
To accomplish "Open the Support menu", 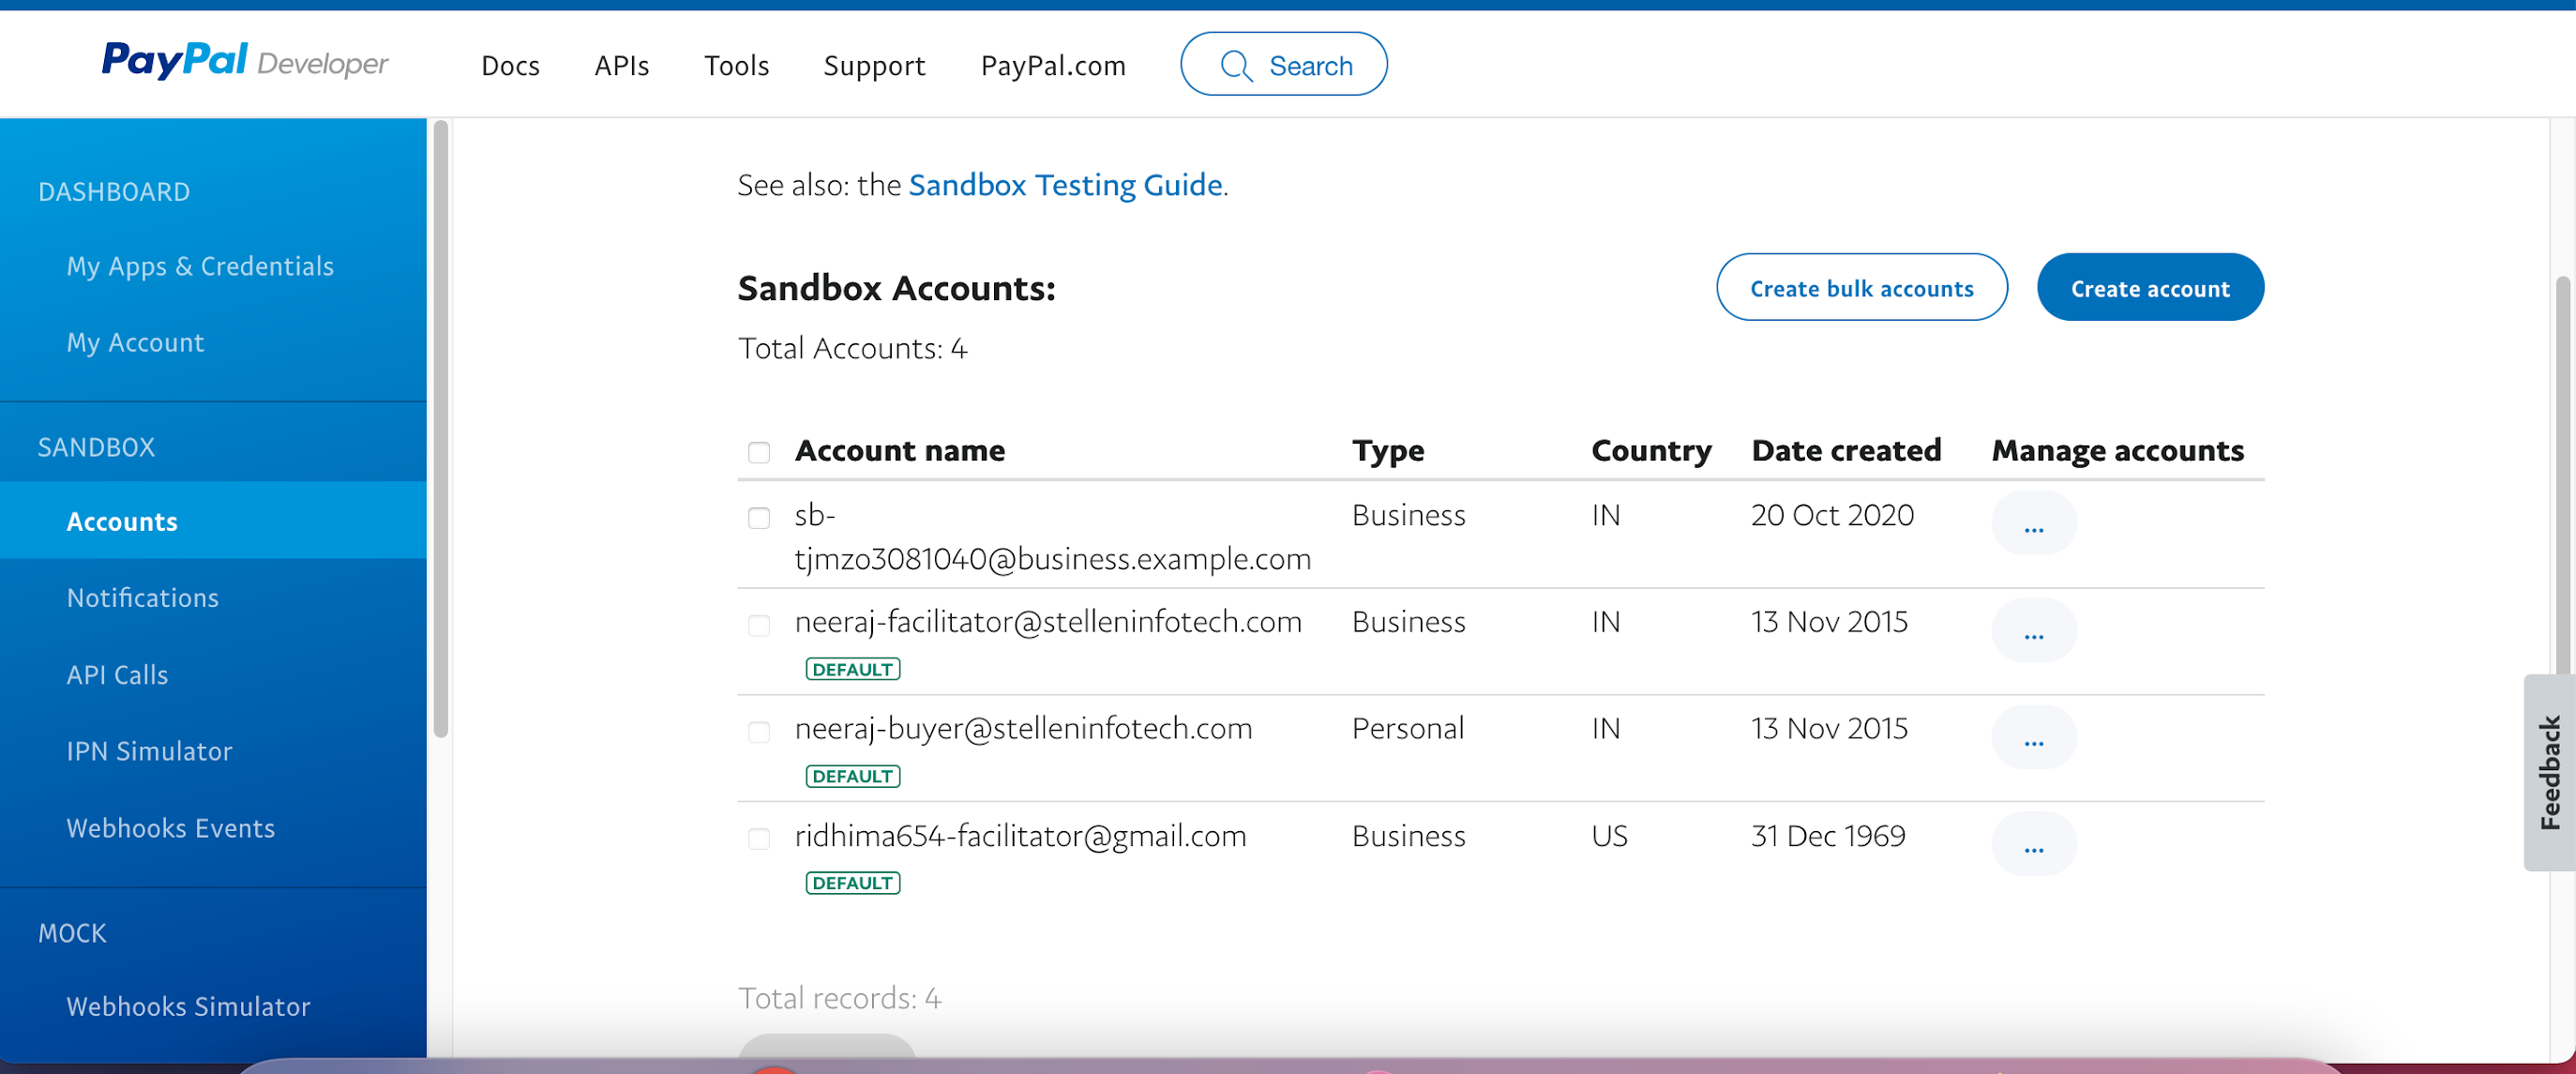I will [x=874, y=66].
